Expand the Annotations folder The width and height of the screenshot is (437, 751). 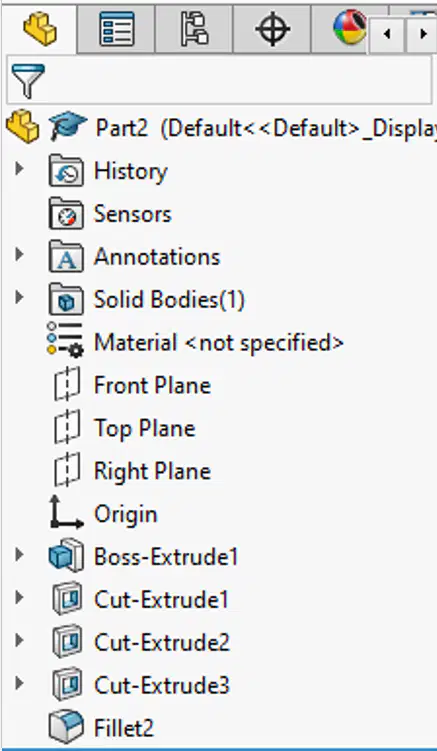[19, 254]
